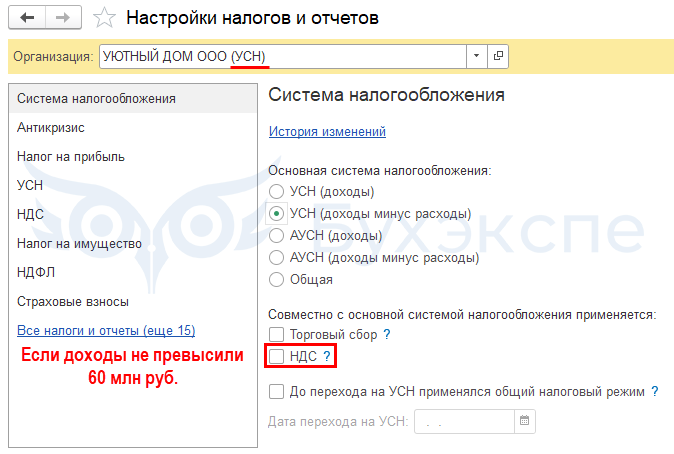Open НДС section in sidebar
Image resolution: width=674 pixels, height=454 pixels.
(x=133, y=214)
